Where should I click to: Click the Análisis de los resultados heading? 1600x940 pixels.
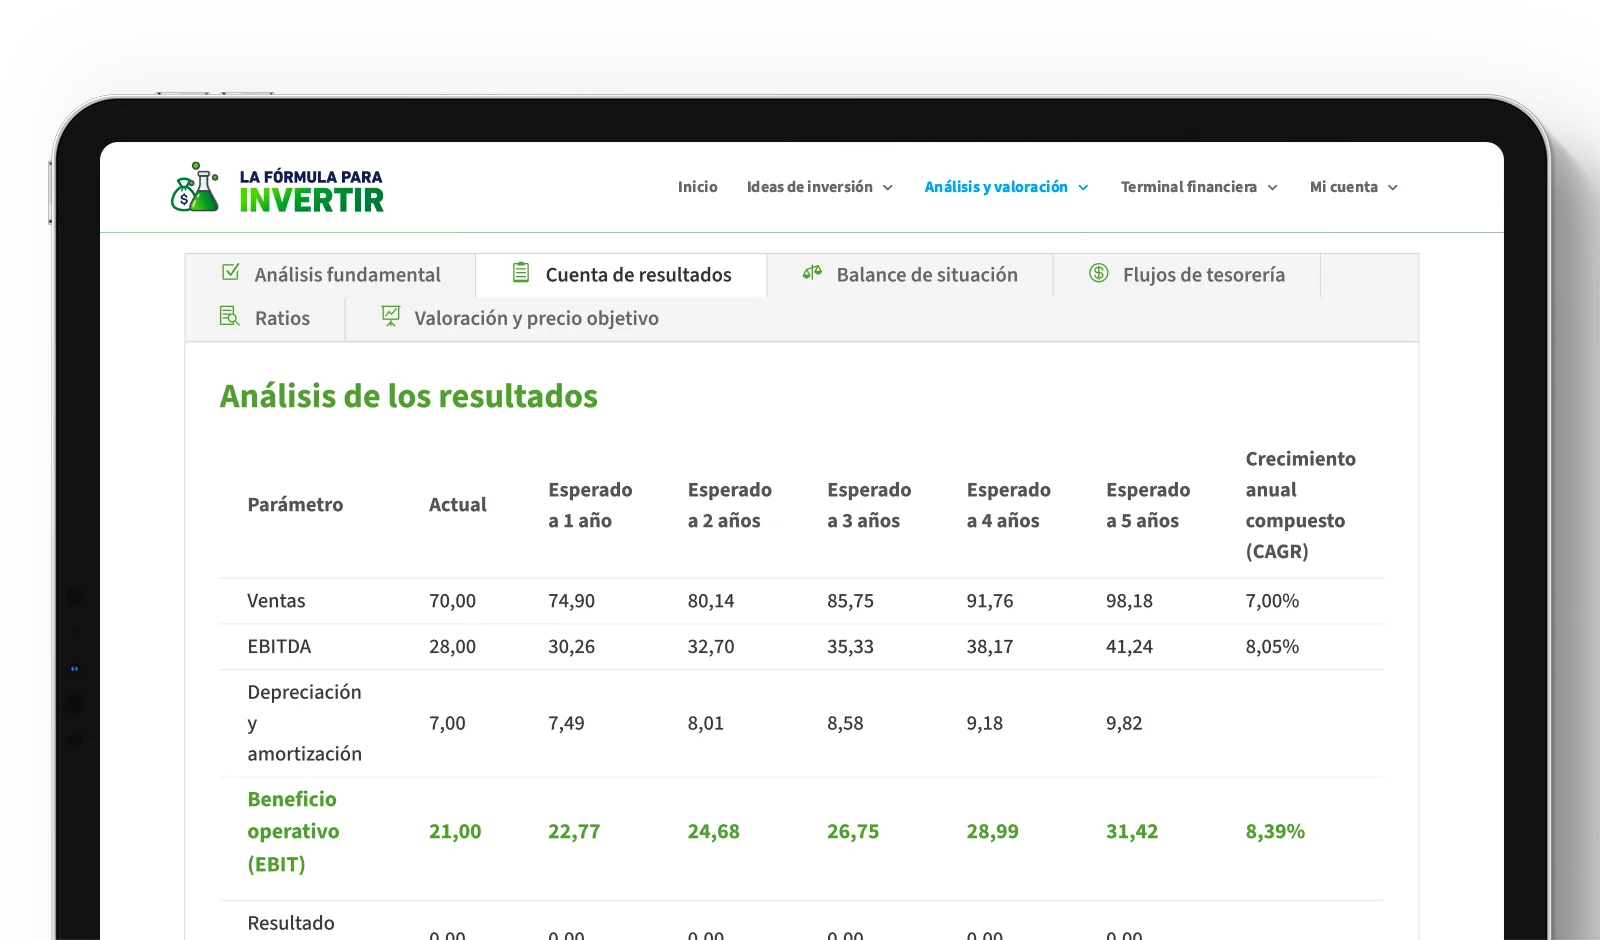[409, 397]
